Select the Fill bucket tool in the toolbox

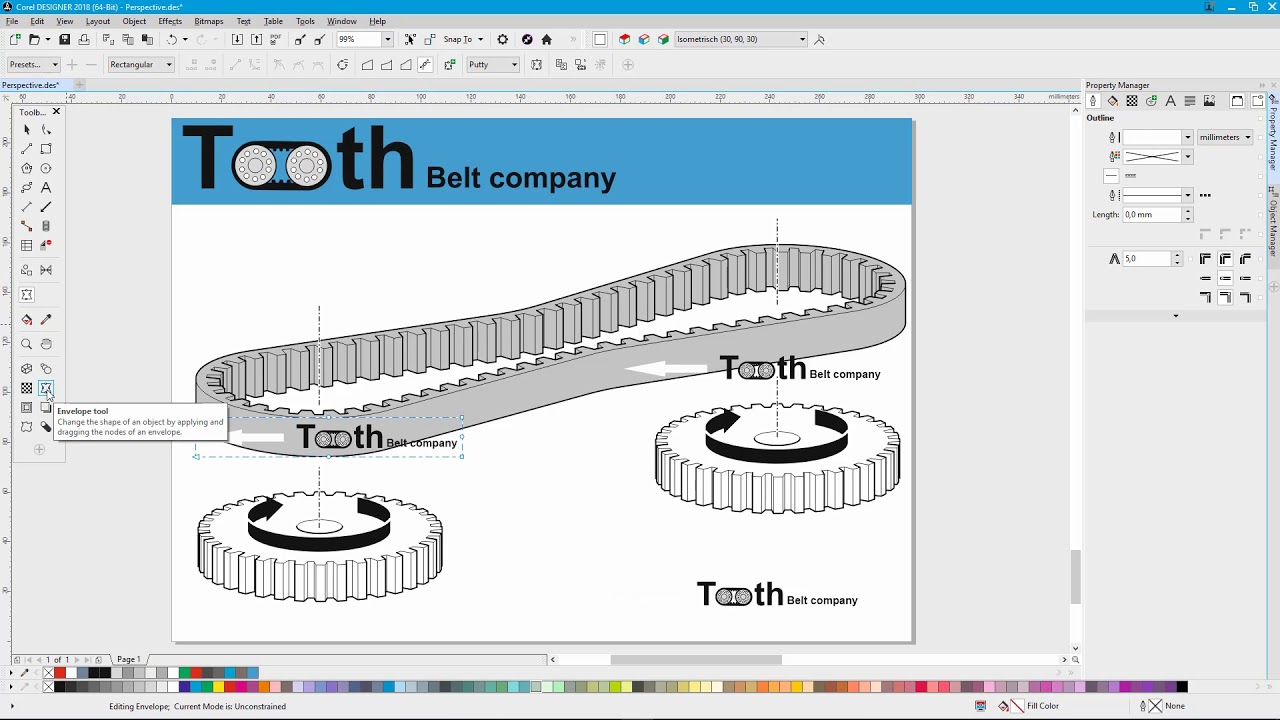27,320
